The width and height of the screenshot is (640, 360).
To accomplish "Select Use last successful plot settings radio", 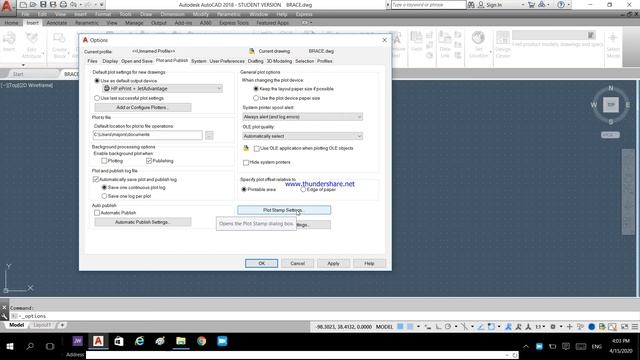I will [x=97, y=98].
